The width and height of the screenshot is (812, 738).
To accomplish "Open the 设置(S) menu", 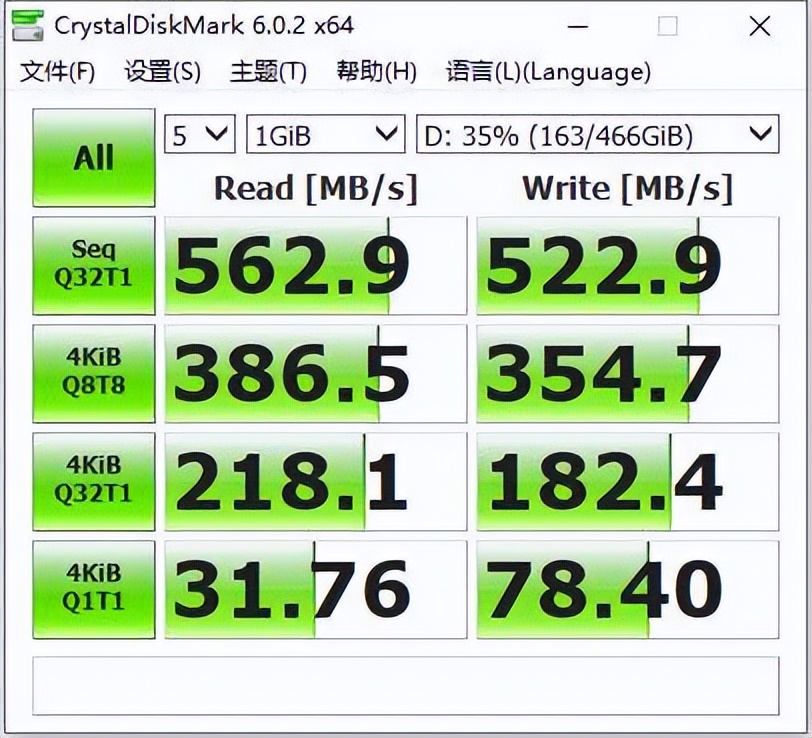I will pos(163,71).
